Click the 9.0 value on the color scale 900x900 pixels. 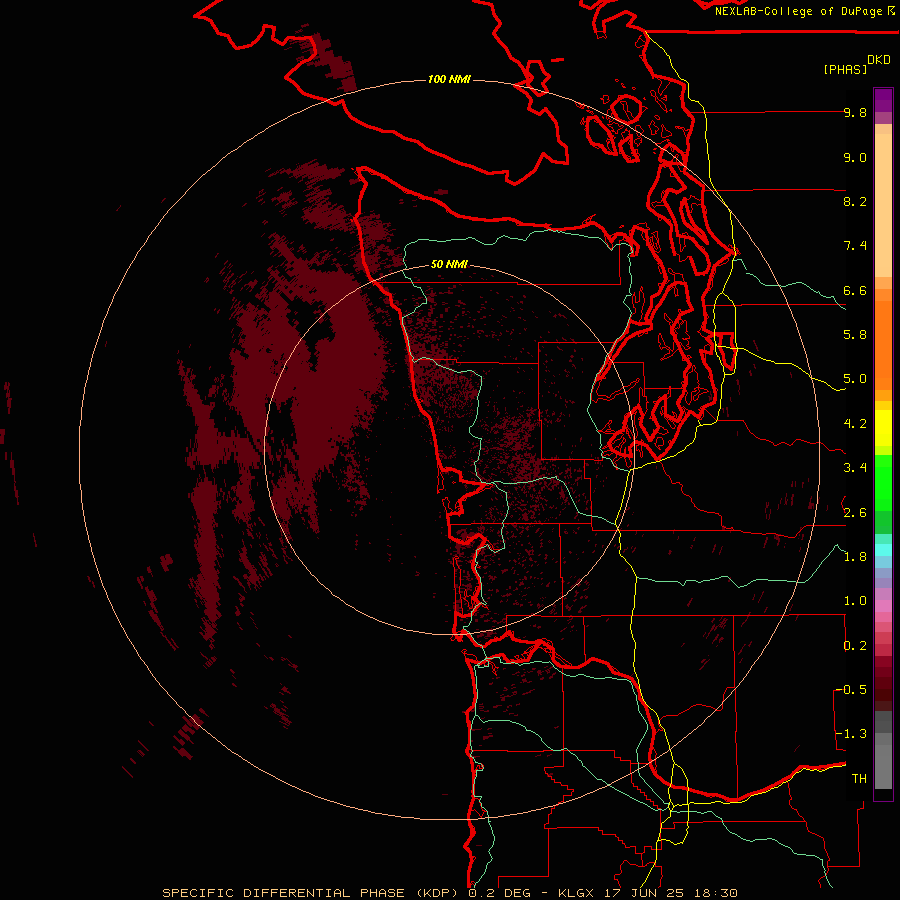[855, 157]
